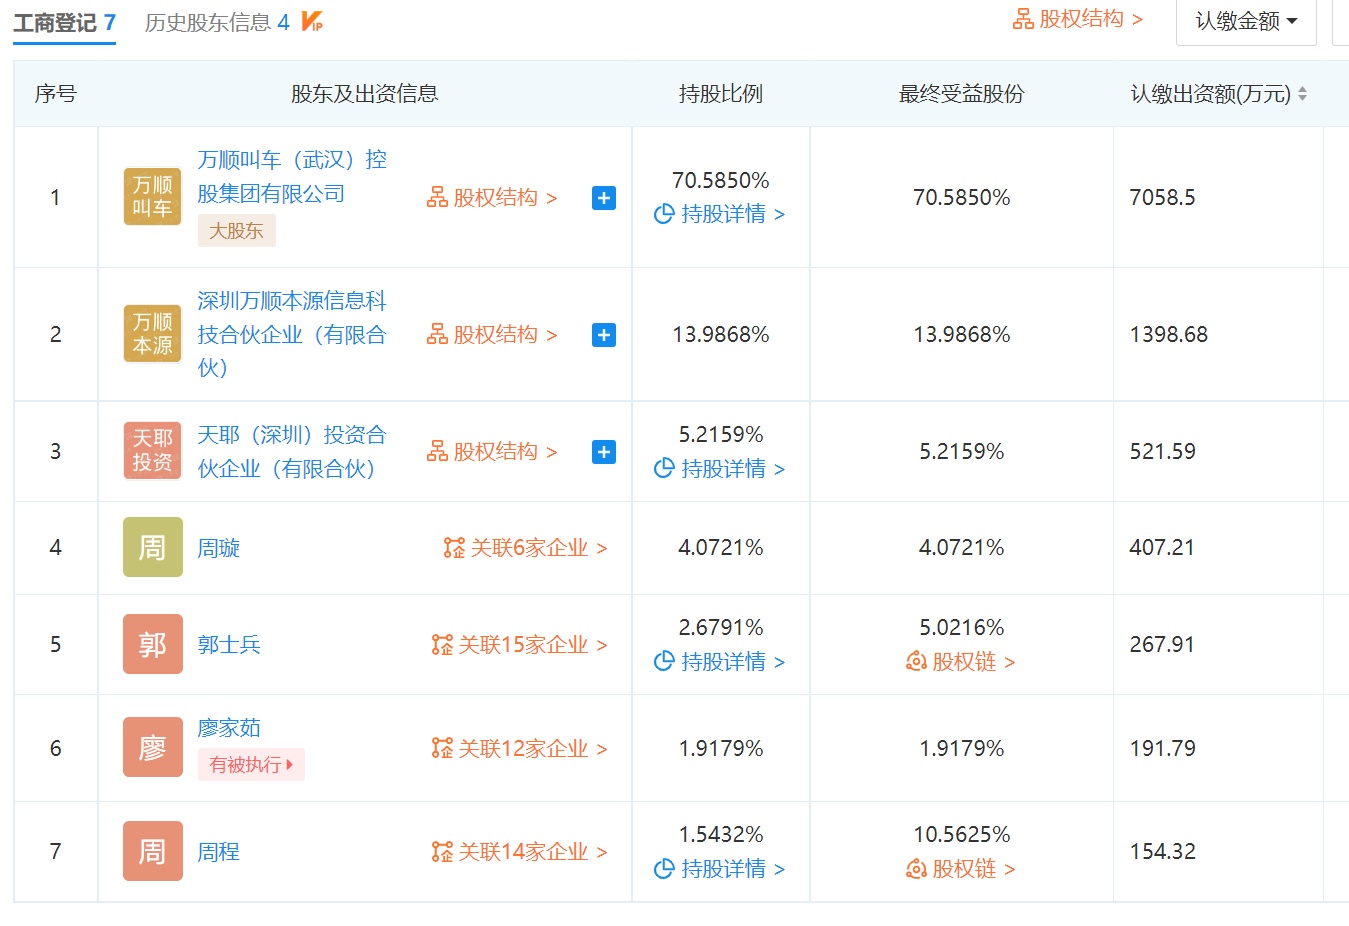Screen dimensions: 1349x926
Task: Switch to the 工商登记 tab
Action: [64, 22]
